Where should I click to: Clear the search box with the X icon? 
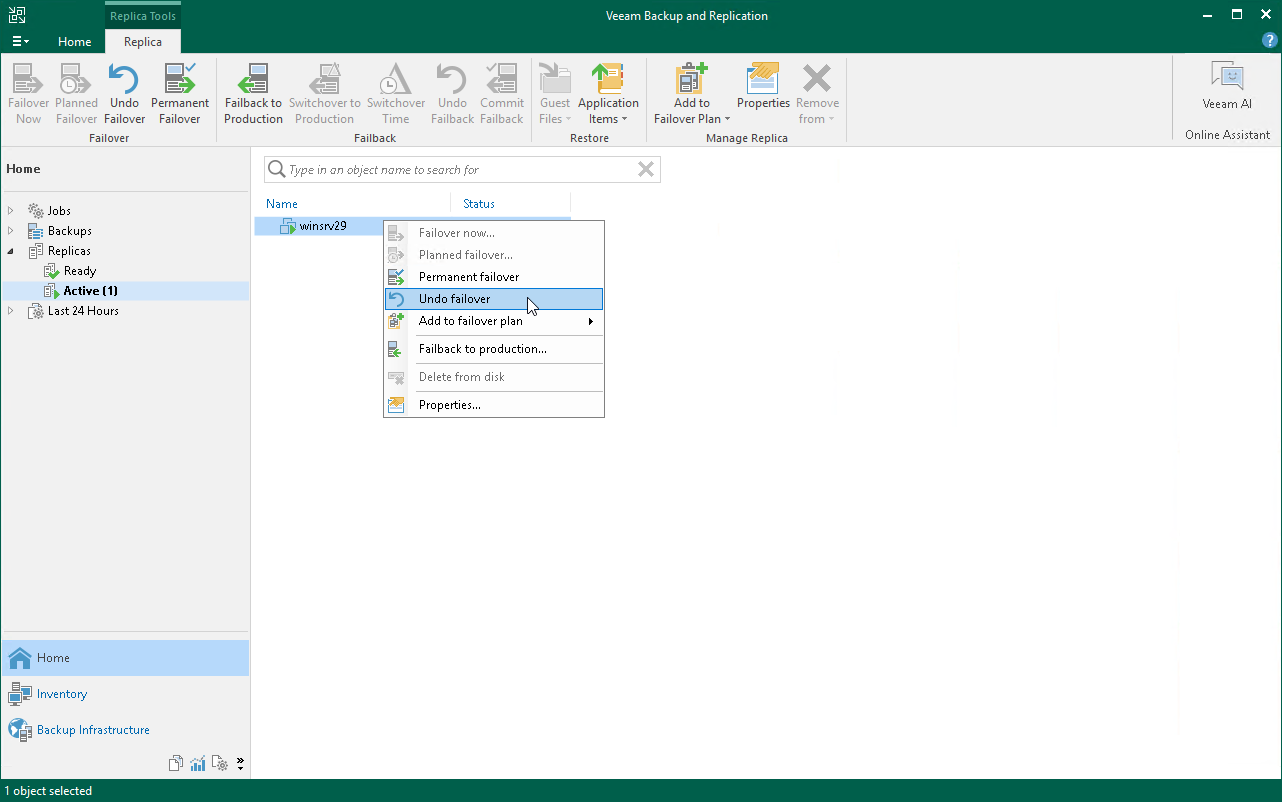[x=646, y=170]
